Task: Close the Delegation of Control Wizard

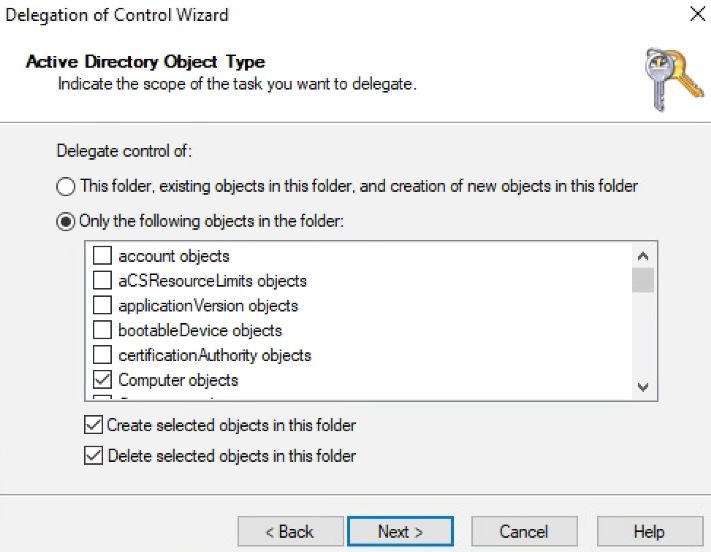Action: coord(697,14)
